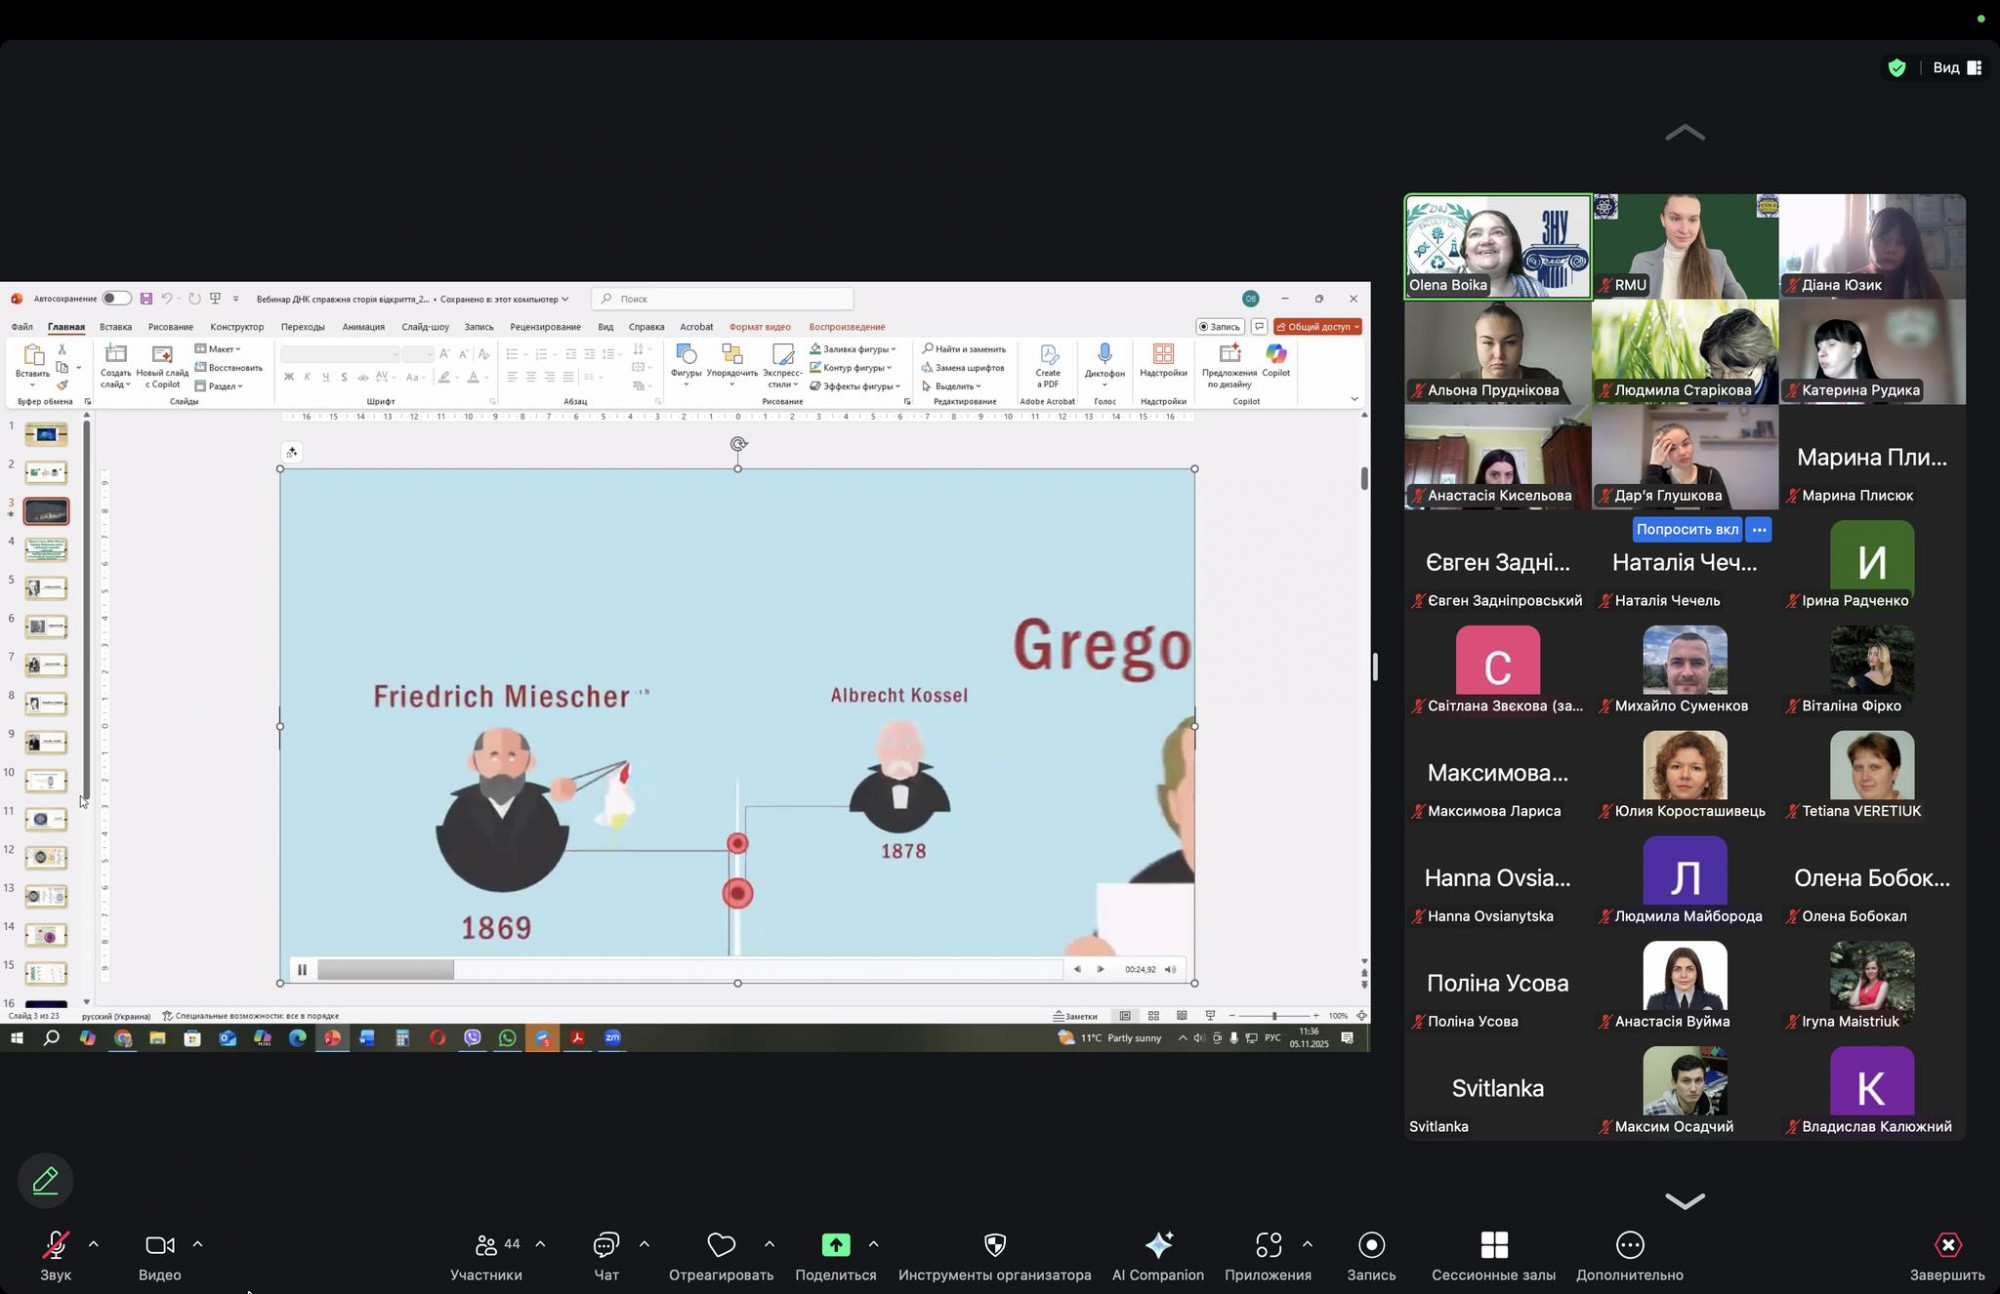Image resolution: width=2000 pixels, height=1294 pixels.
Task: Unmute microphone with Звук button
Action: coord(55,1245)
